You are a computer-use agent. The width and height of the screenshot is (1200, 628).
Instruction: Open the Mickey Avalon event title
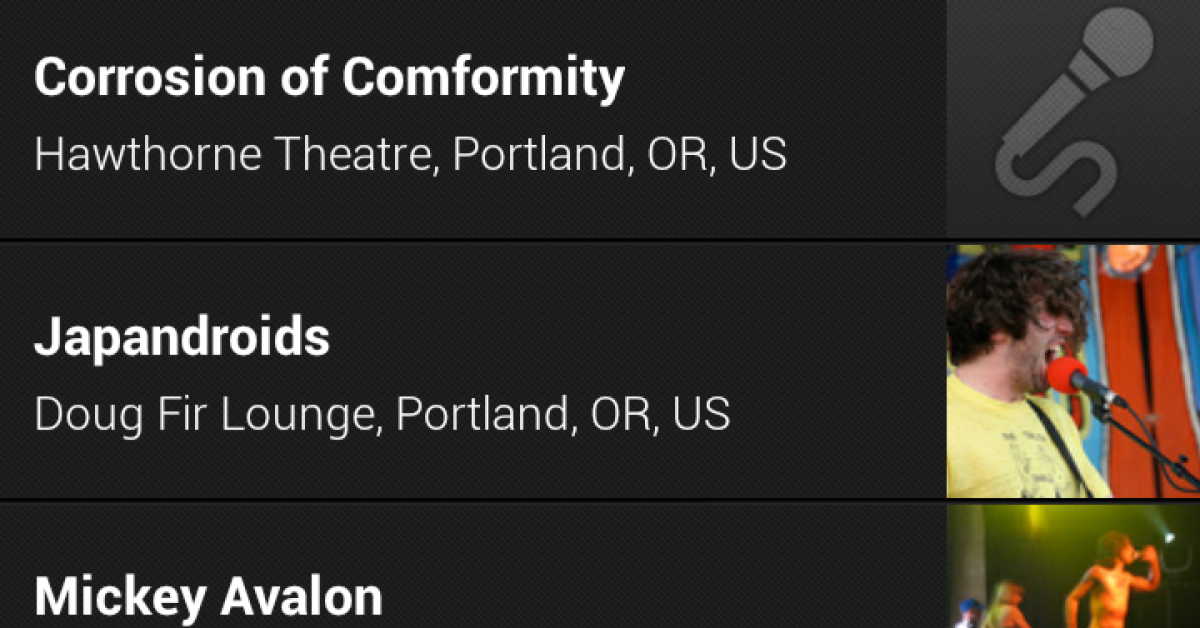[208, 597]
